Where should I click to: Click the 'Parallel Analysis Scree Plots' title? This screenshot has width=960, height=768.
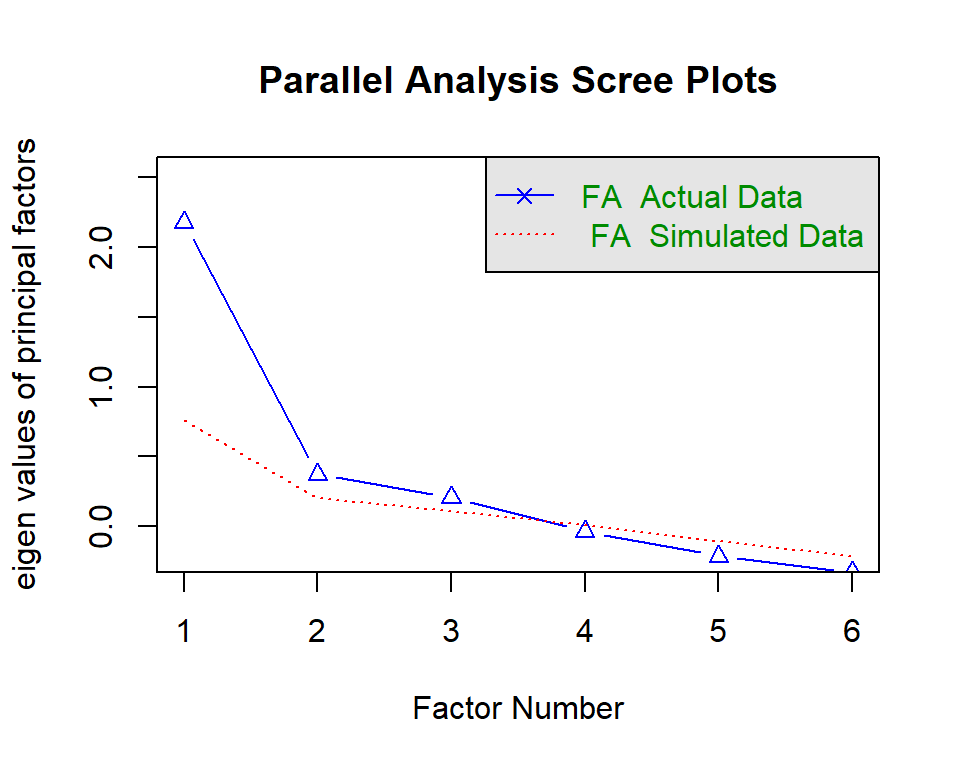pos(518,81)
